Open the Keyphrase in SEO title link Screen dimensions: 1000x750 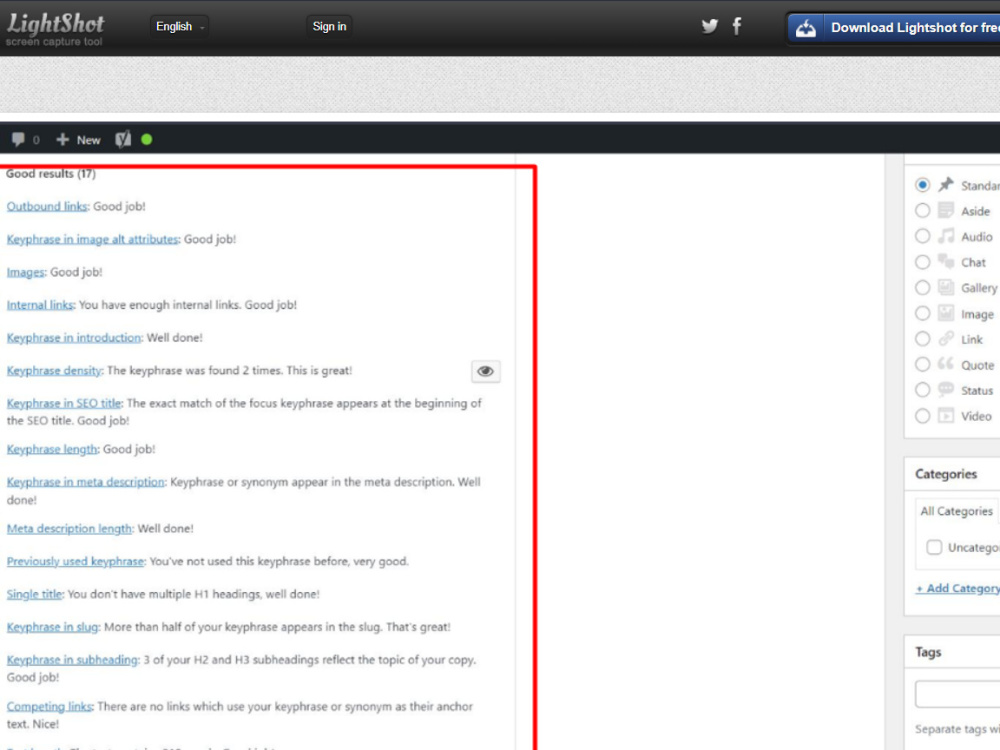tap(64, 403)
